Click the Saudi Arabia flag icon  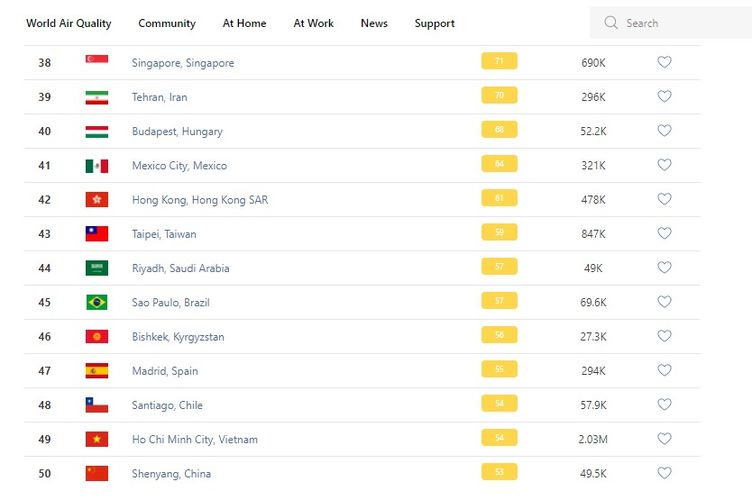click(x=97, y=268)
